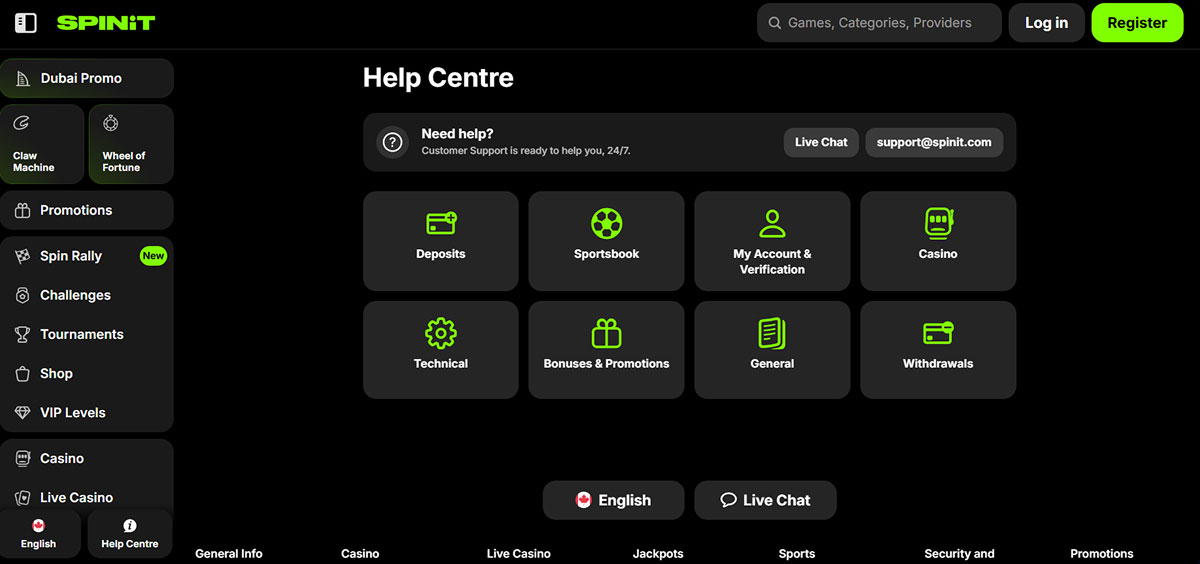Open VIP Levels in the sidebar
This screenshot has width=1200, height=564.
pos(72,412)
